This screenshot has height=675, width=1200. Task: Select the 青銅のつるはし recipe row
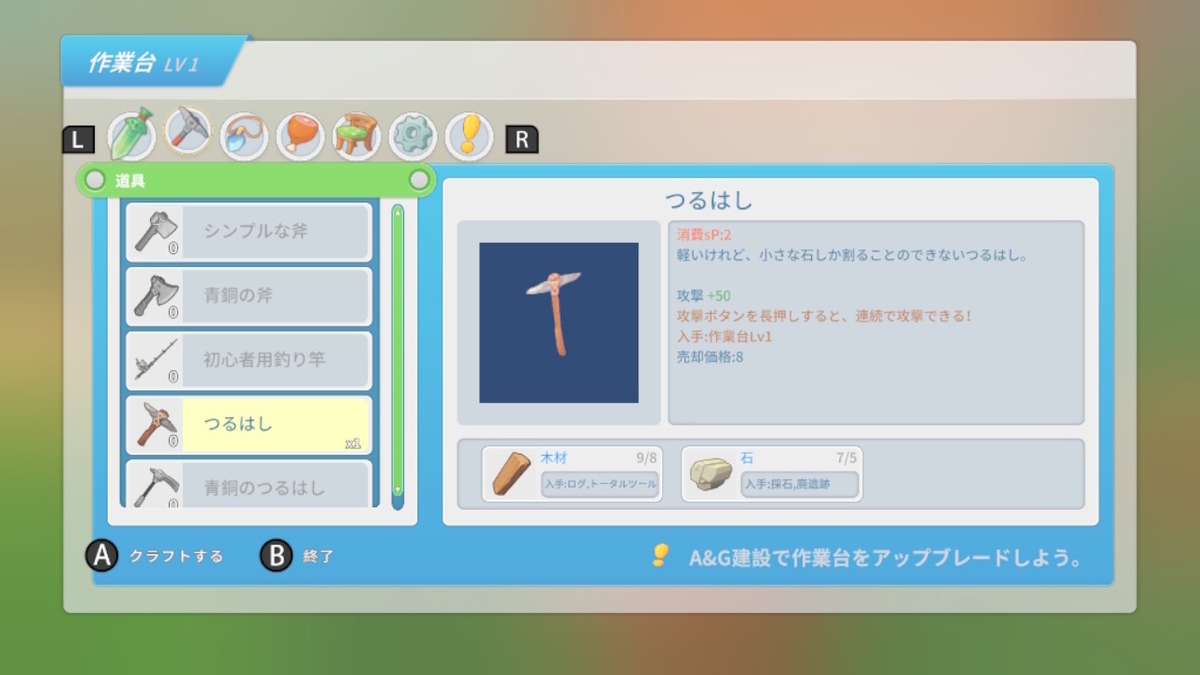pyautogui.click(x=249, y=484)
